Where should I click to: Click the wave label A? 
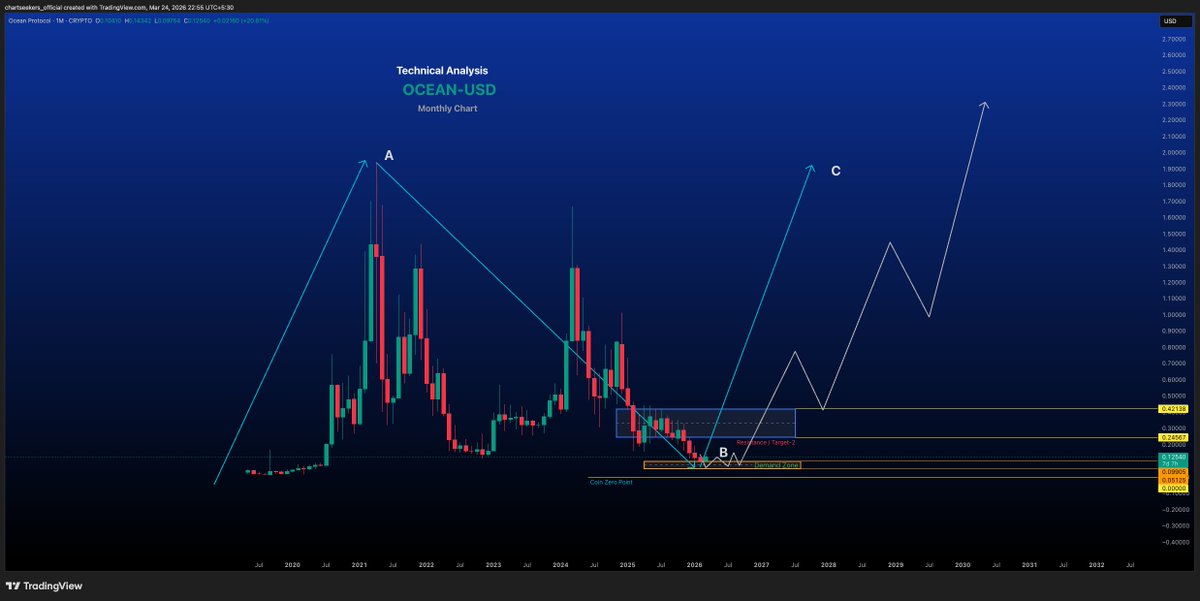click(389, 156)
